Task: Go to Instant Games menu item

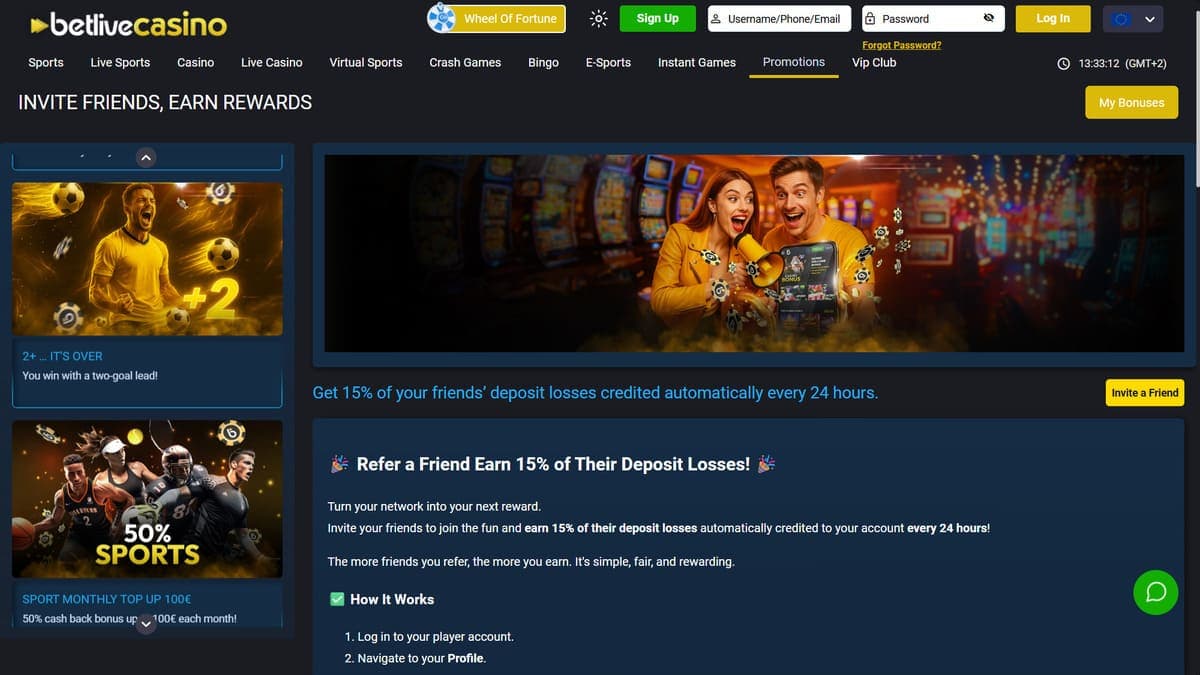Action: (x=697, y=62)
